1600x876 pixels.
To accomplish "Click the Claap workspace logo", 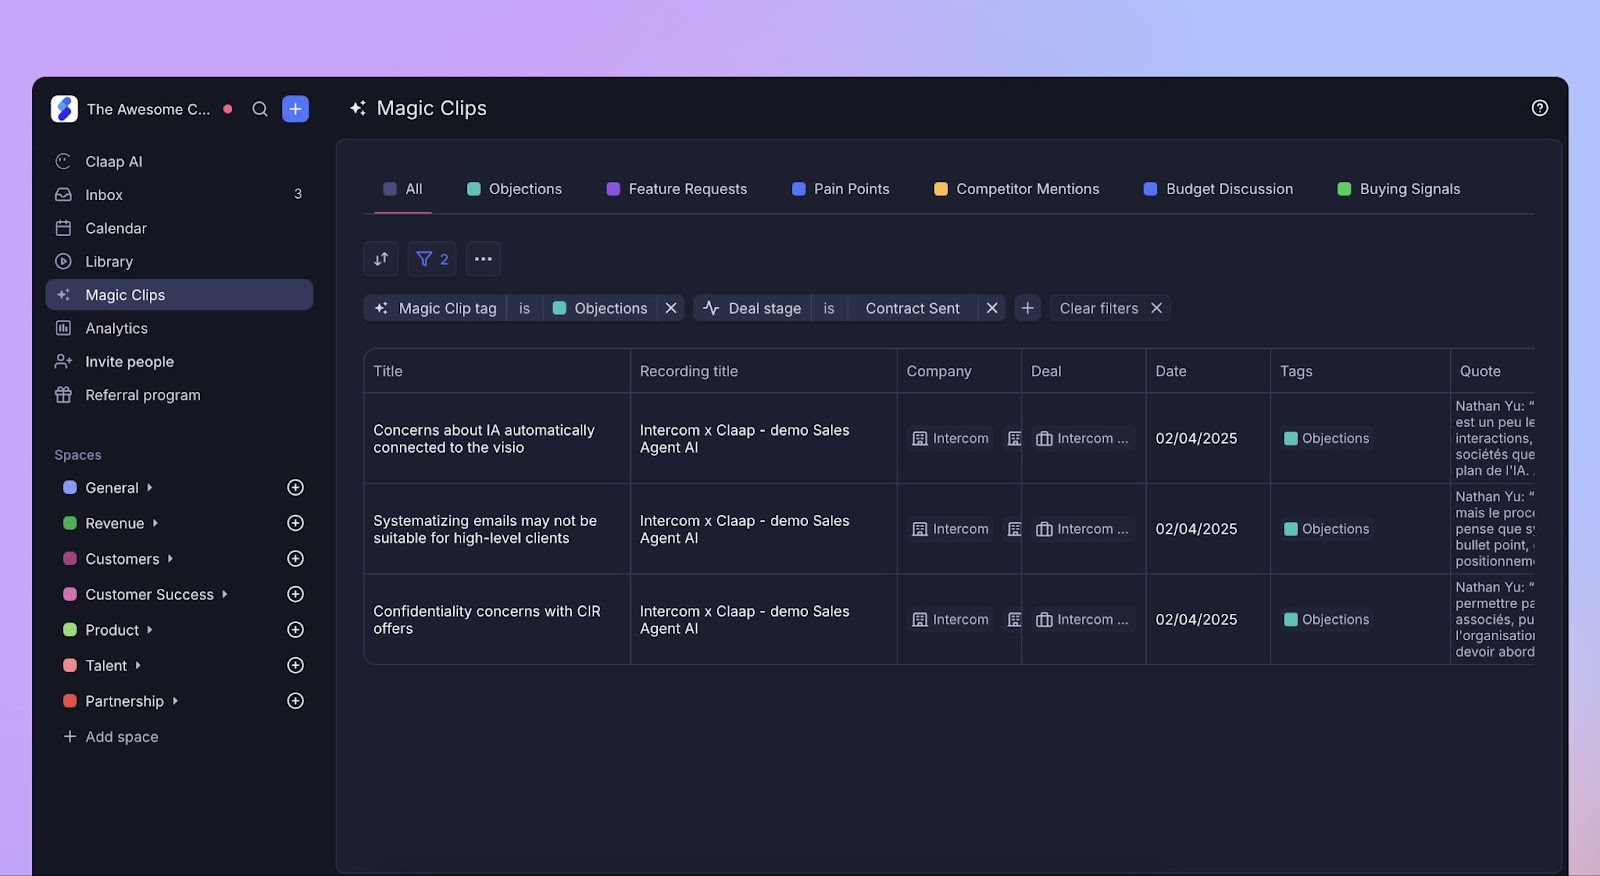I will 64,109.
